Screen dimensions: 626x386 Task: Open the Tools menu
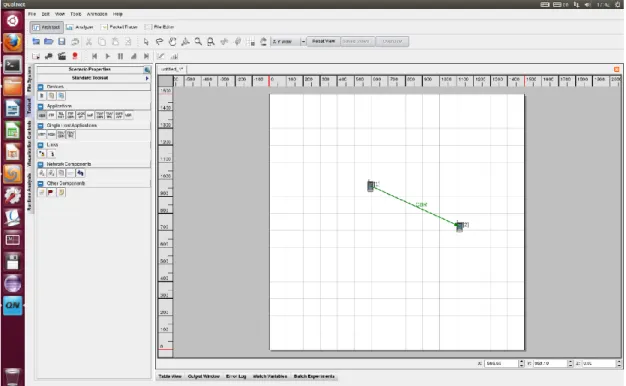75,14
